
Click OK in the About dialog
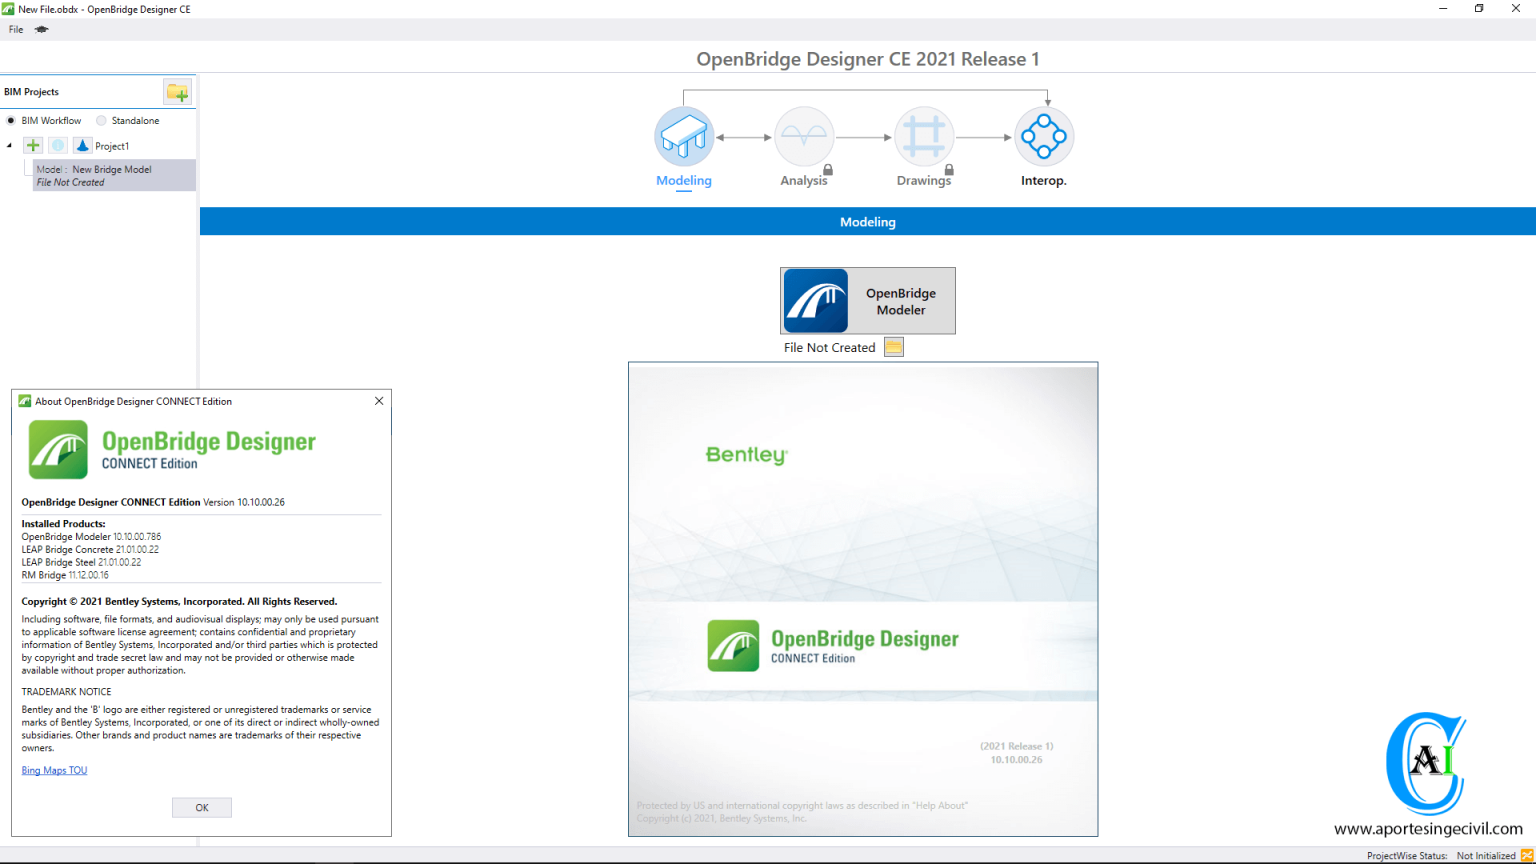(x=201, y=807)
